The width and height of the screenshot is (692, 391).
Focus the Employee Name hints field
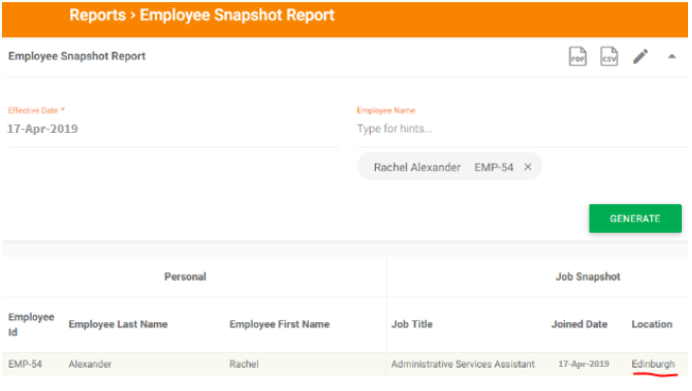tap(522, 129)
